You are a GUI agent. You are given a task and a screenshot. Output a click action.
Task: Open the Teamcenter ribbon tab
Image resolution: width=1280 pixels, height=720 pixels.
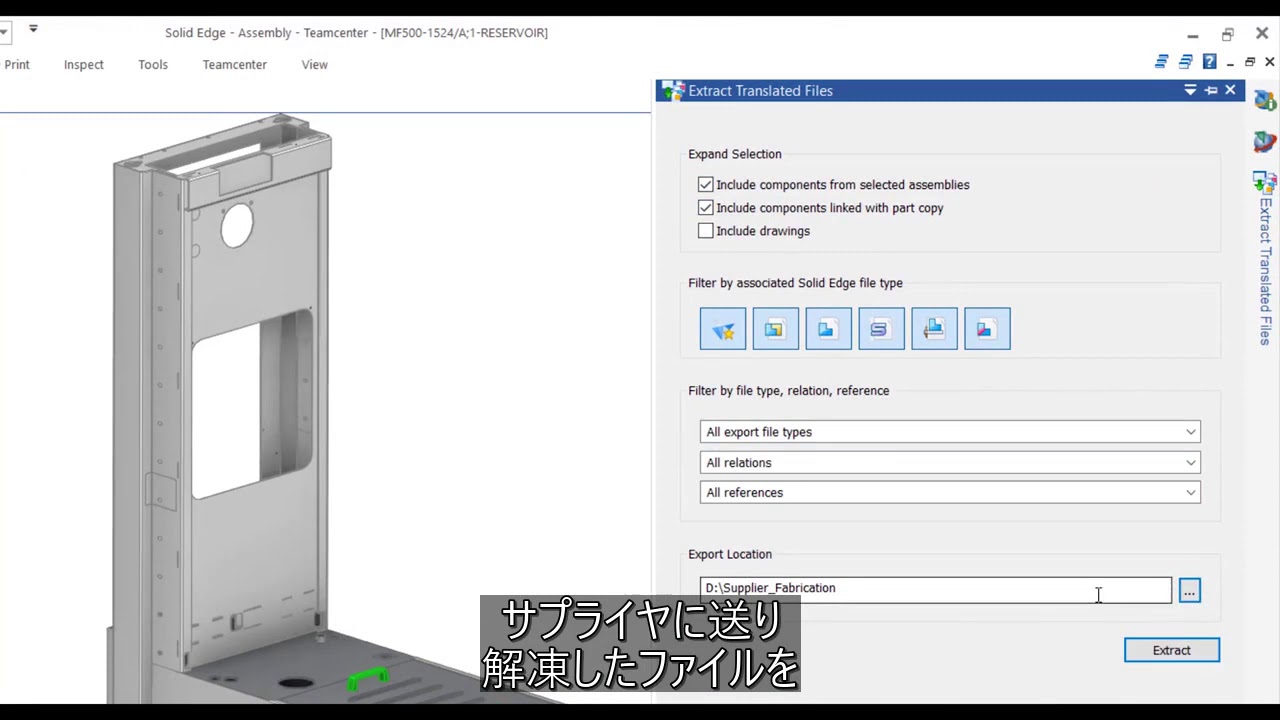click(x=235, y=65)
